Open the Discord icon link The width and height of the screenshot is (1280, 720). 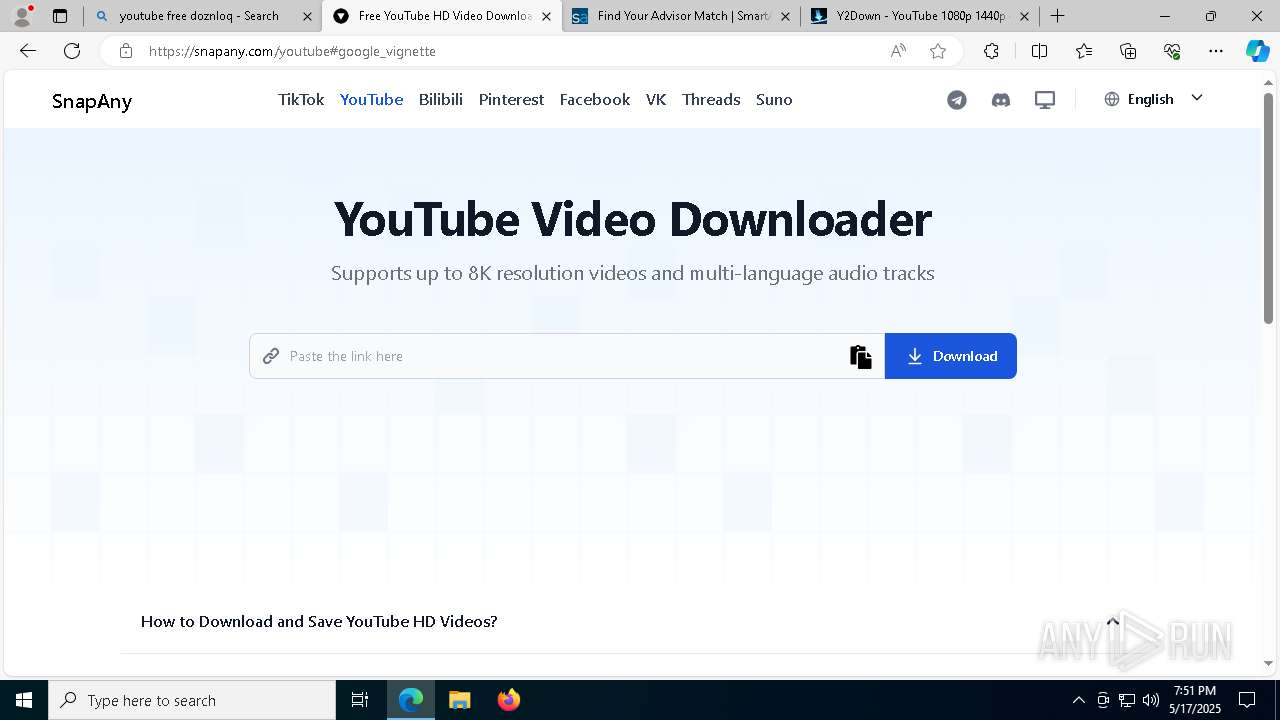coord(1001,100)
